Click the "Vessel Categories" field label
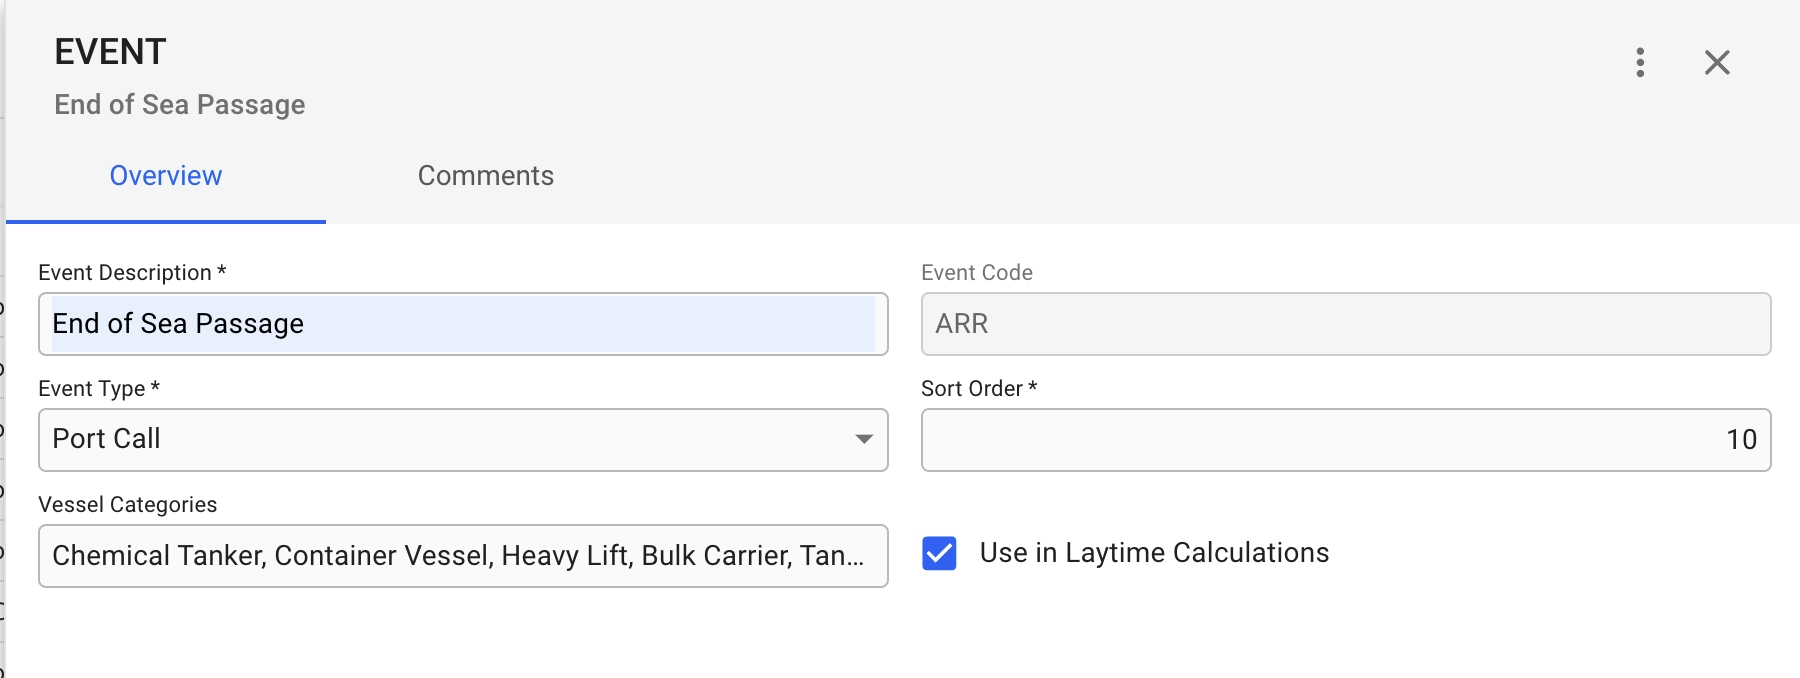Image resolution: width=1800 pixels, height=678 pixels. 128,505
